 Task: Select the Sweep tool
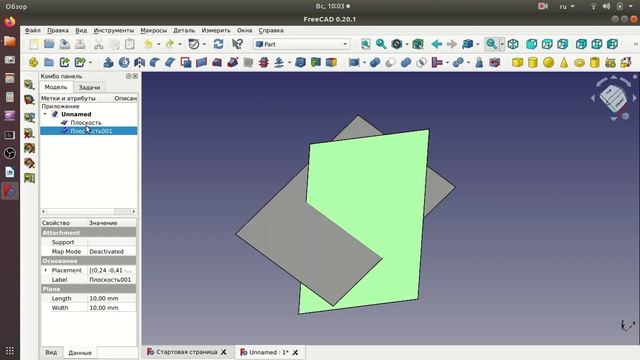pos(233,62)
